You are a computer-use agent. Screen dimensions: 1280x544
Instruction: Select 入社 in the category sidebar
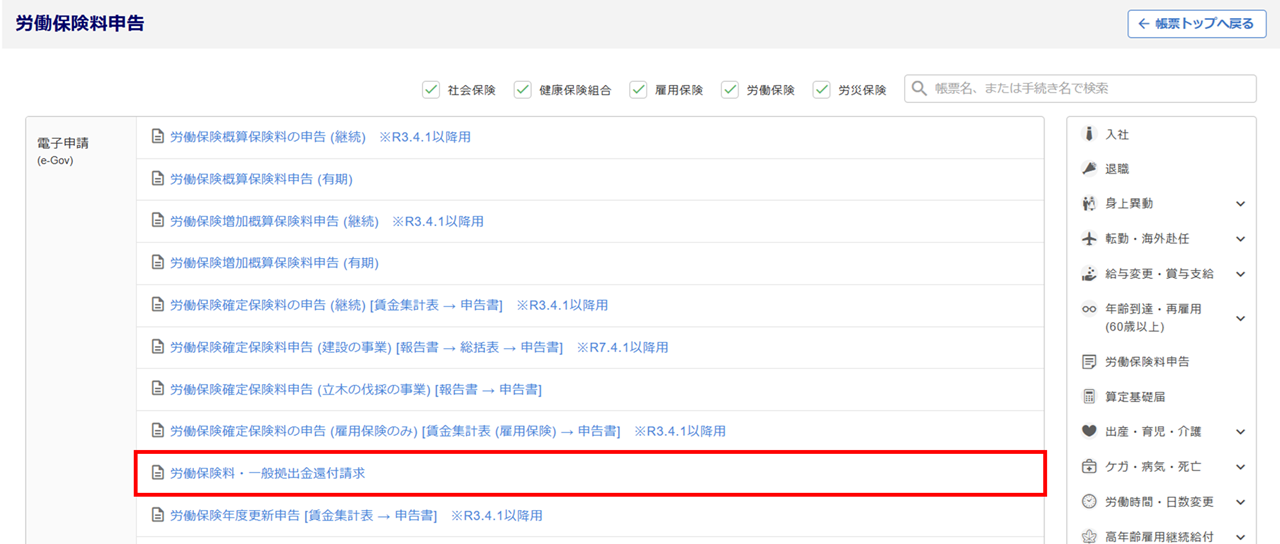point(1117,134)
